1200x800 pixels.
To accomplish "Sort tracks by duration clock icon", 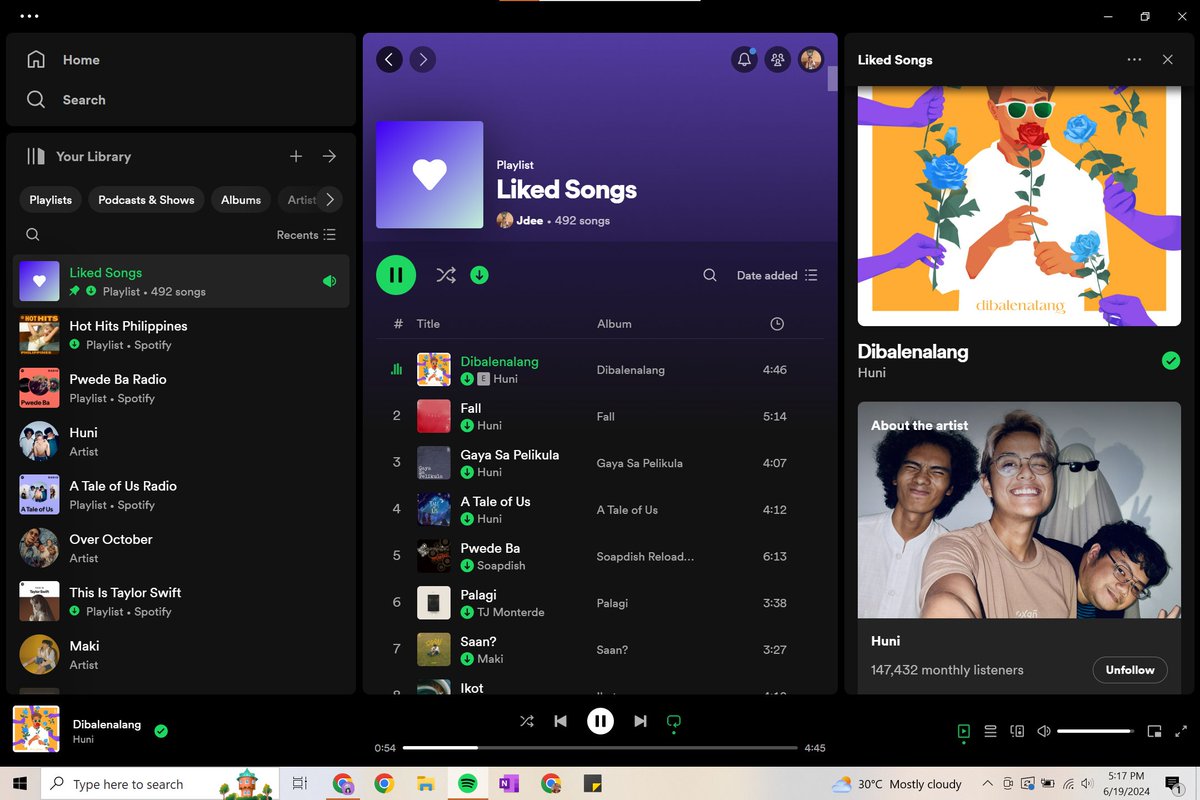I will coord(777,324).
